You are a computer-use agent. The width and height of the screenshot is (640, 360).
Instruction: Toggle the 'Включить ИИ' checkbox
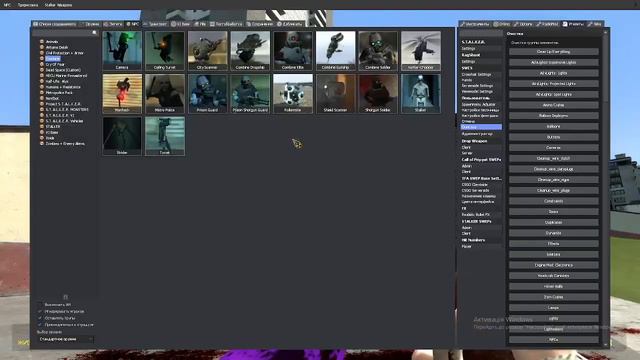pyautogui.click(x=40, y=304)
